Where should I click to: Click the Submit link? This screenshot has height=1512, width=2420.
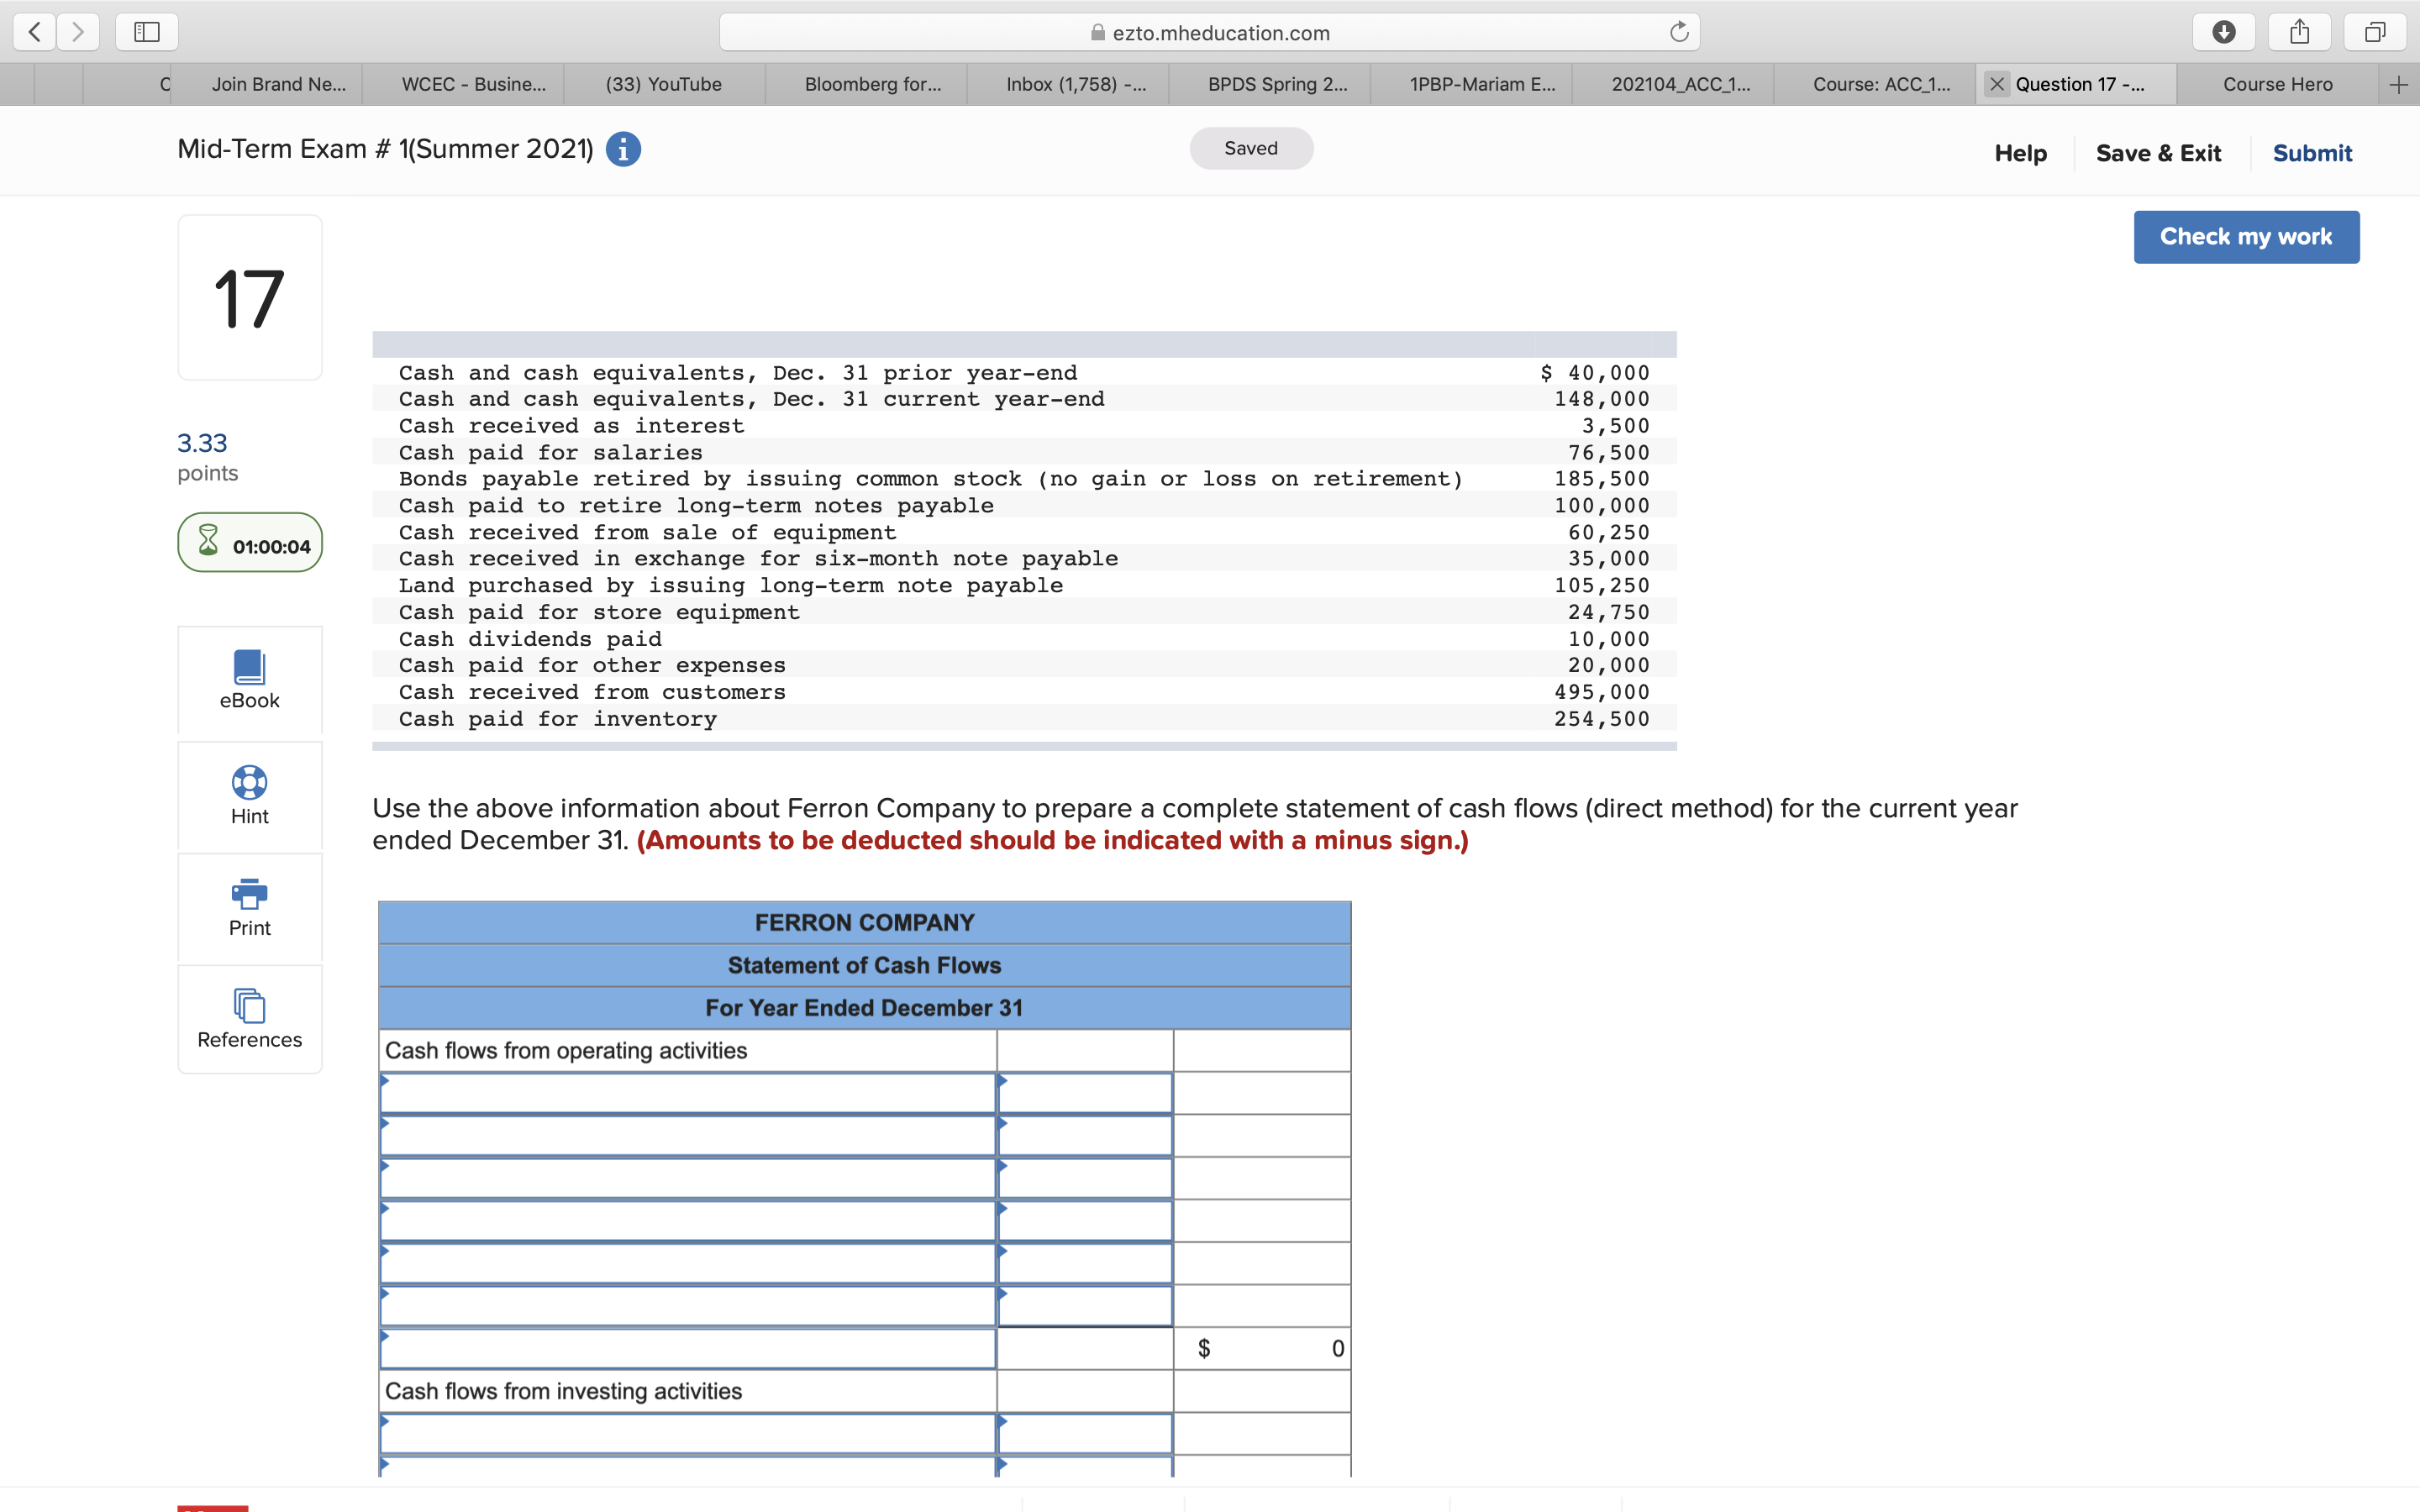click(2311, 153)
